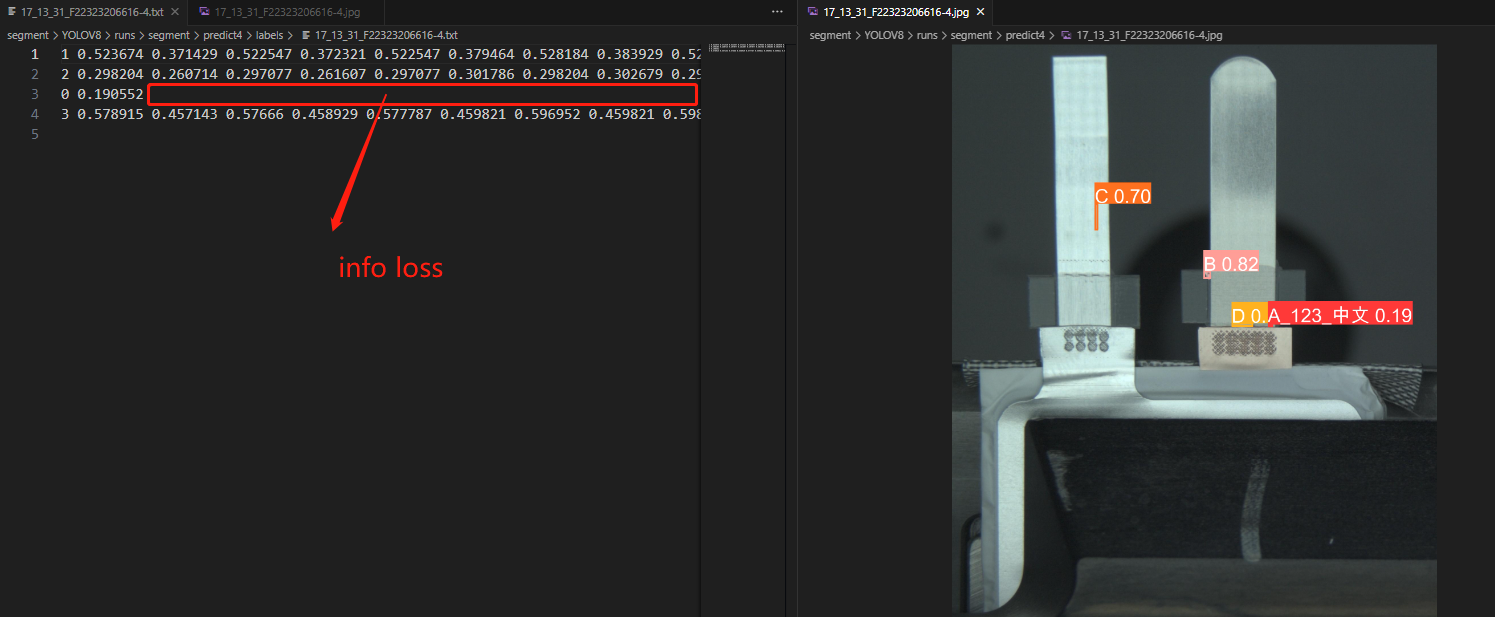Open the jpg file name breadcrumb

(1150, 35)
